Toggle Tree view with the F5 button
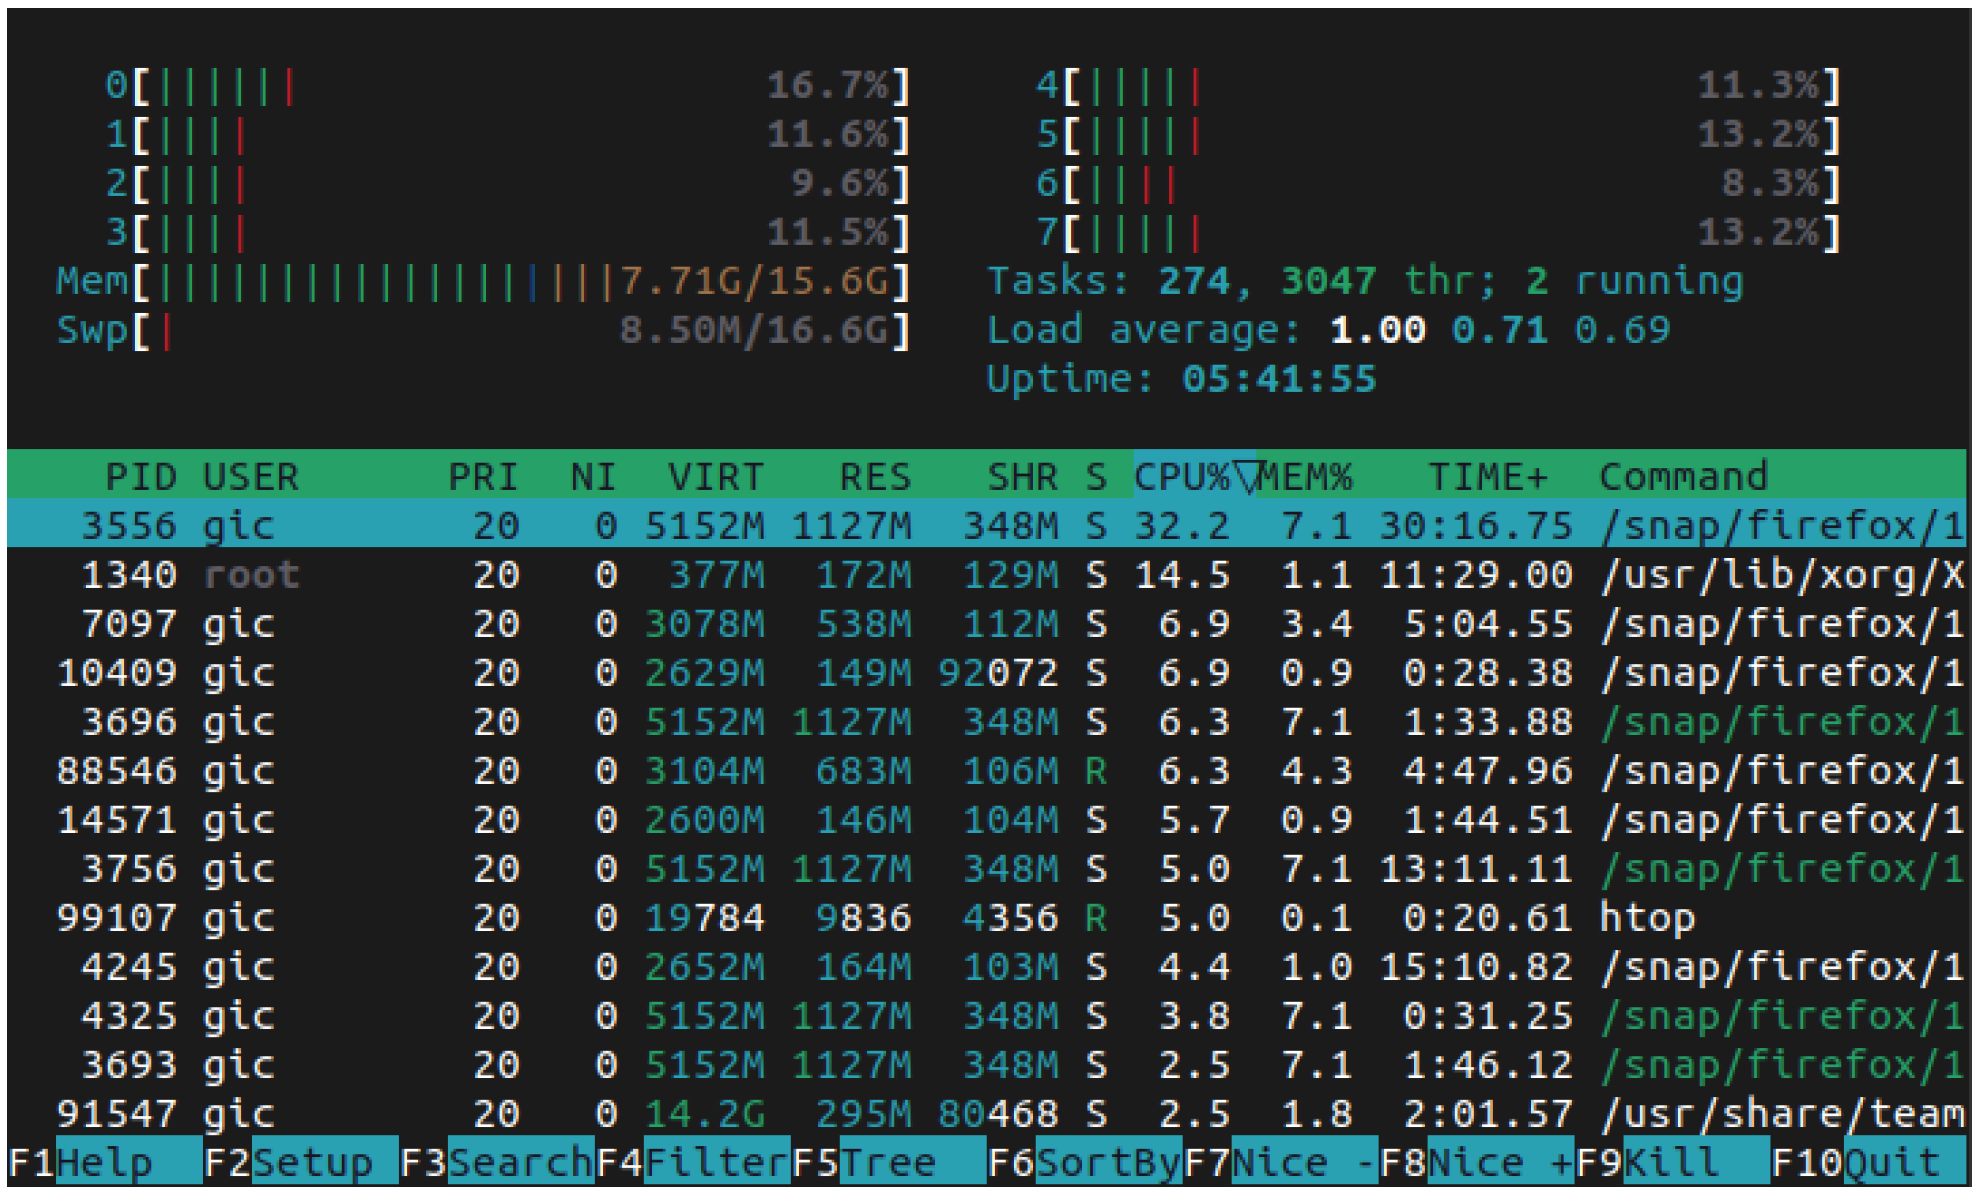This screenshot has width=1980, height=1195. [x=888, y=1163]
